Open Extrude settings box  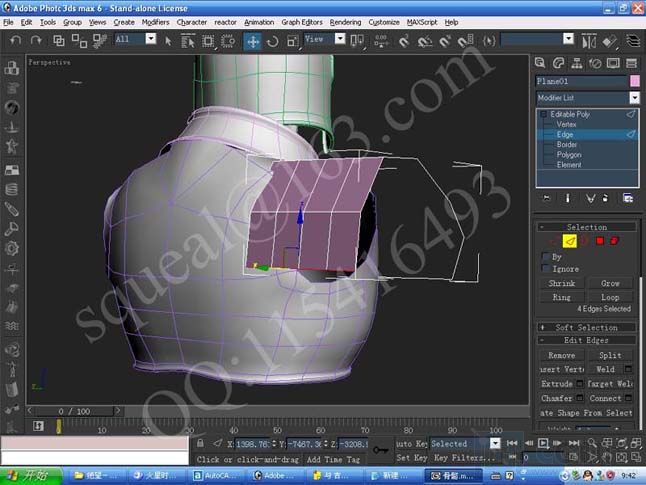click(579, 384)
